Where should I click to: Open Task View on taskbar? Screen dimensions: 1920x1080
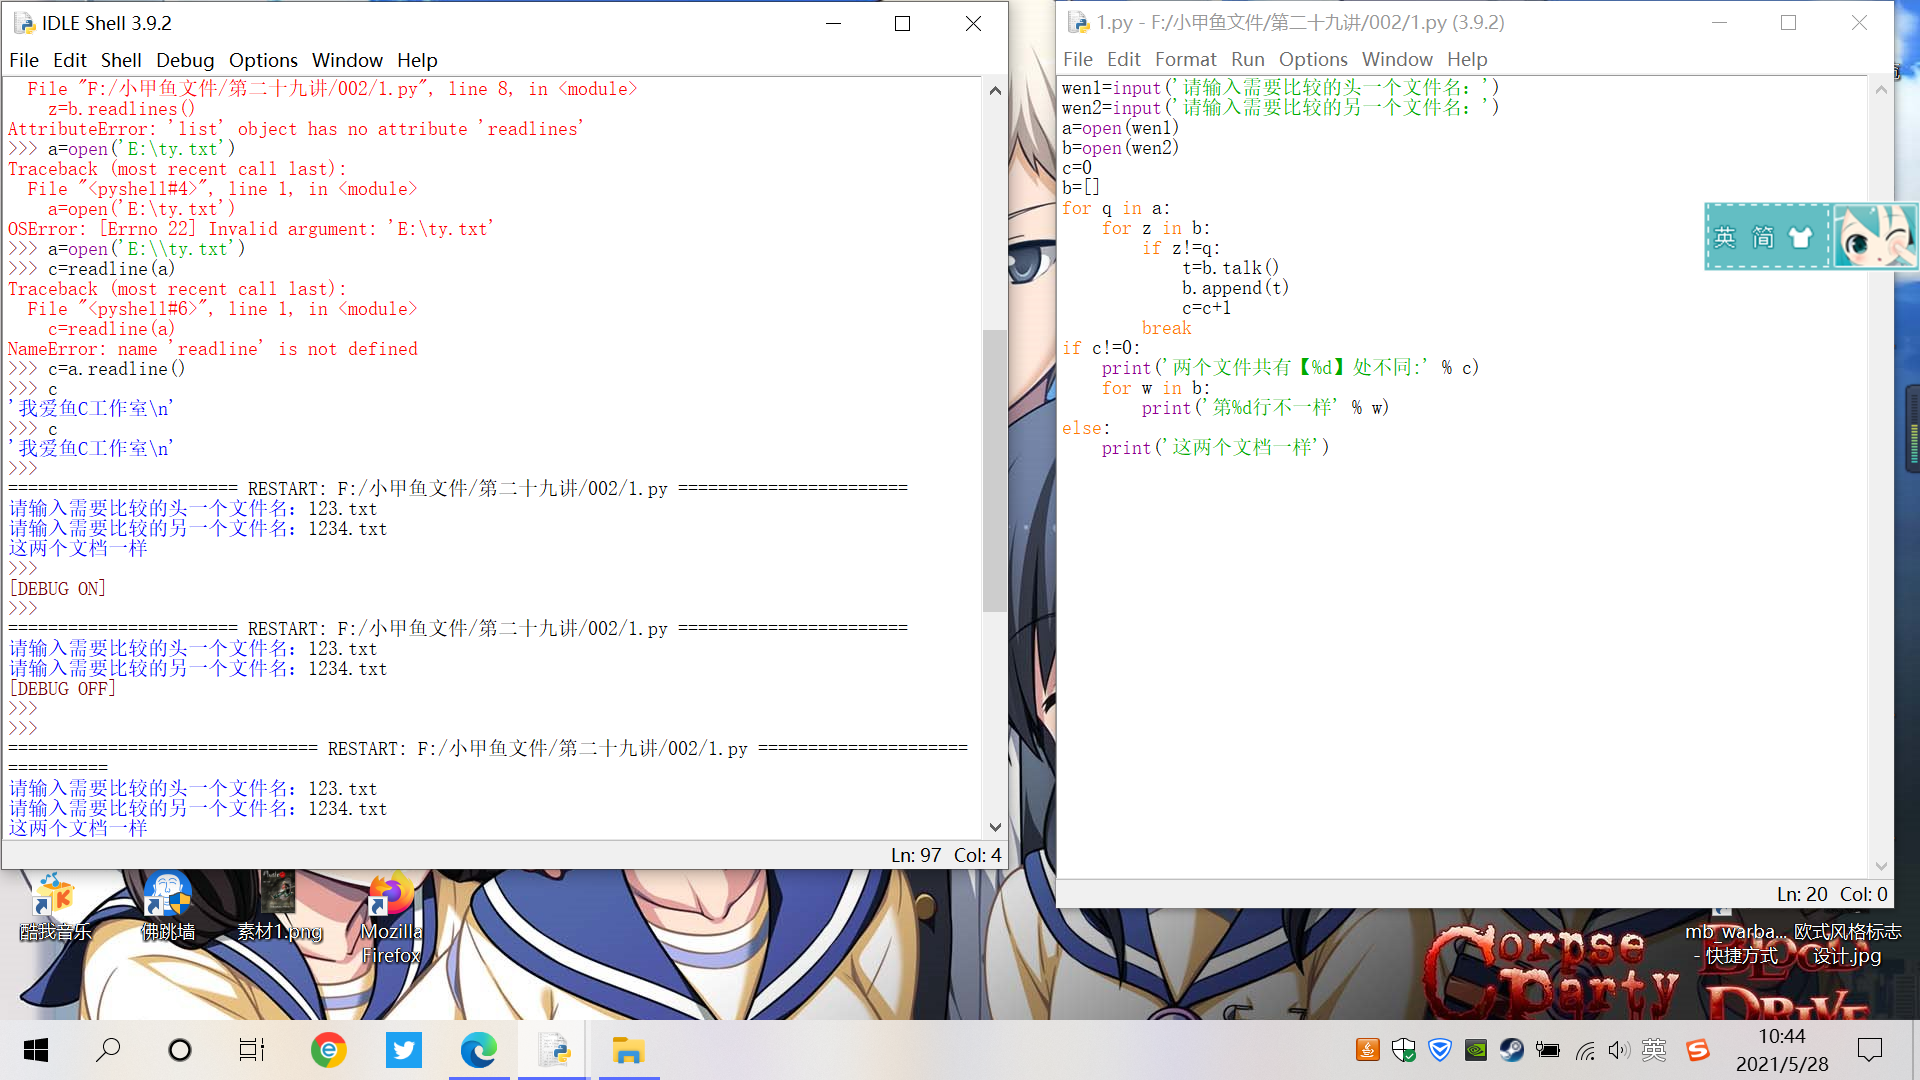pos(252,1050)
